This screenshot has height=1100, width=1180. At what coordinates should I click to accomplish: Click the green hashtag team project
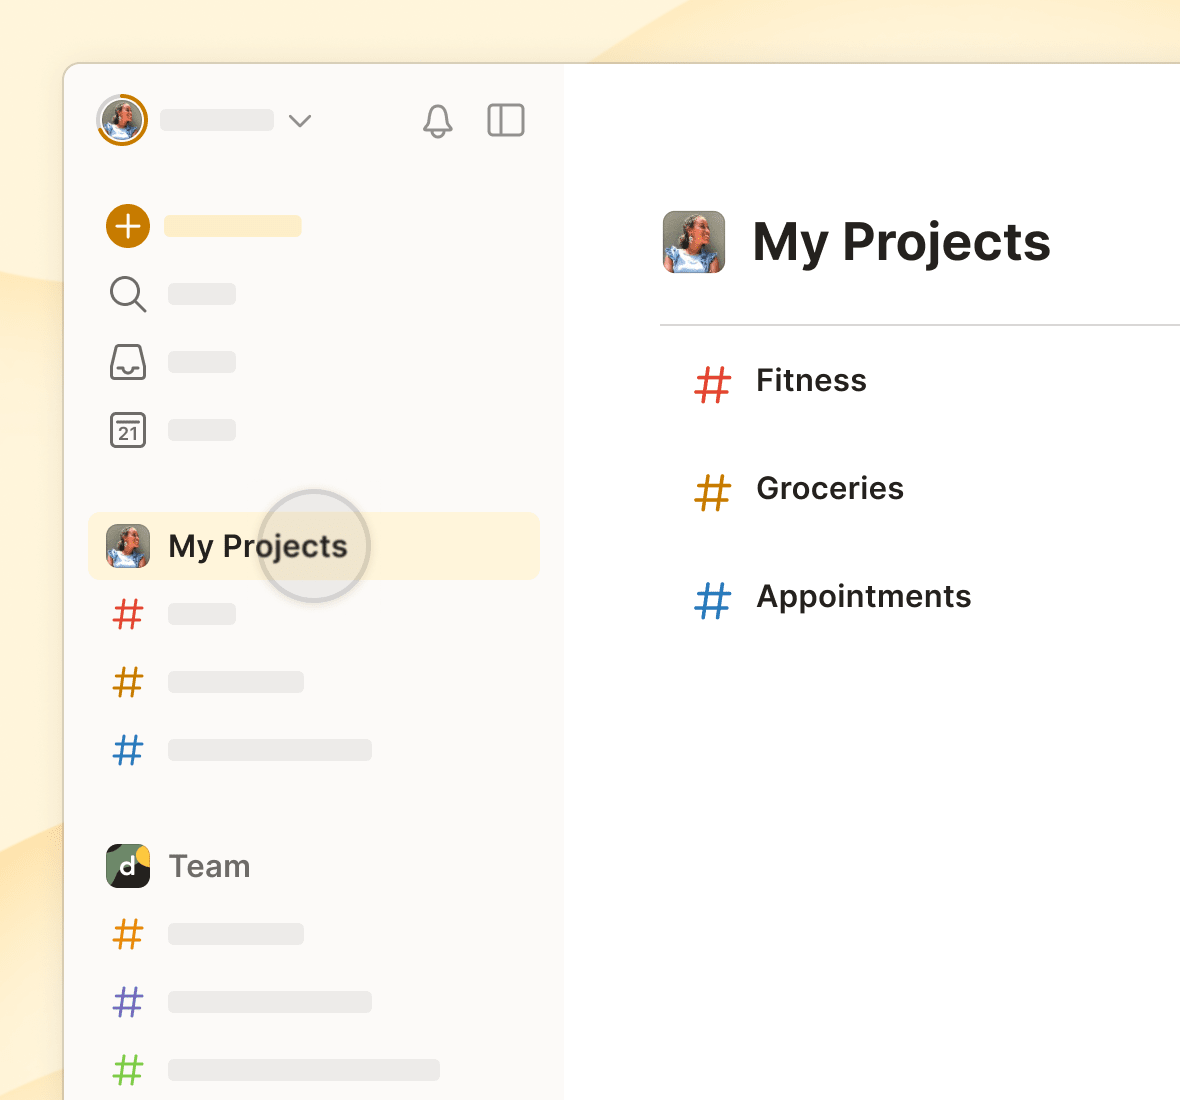click(128, 1070)
